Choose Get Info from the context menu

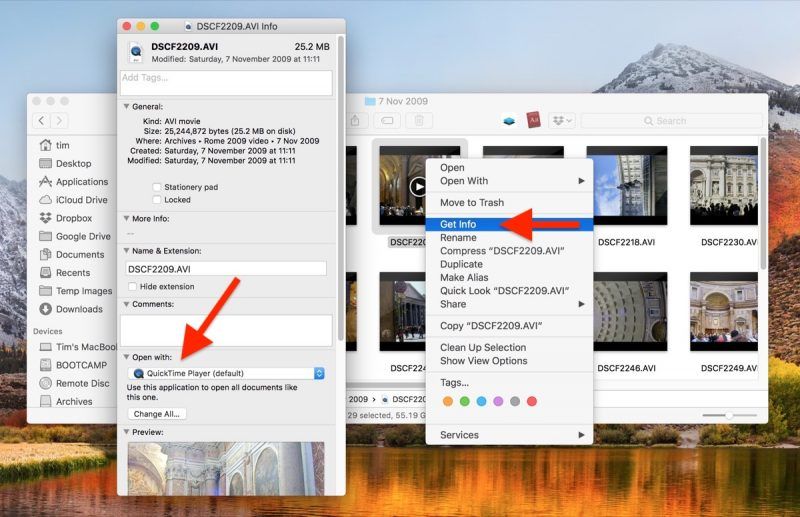458,224
